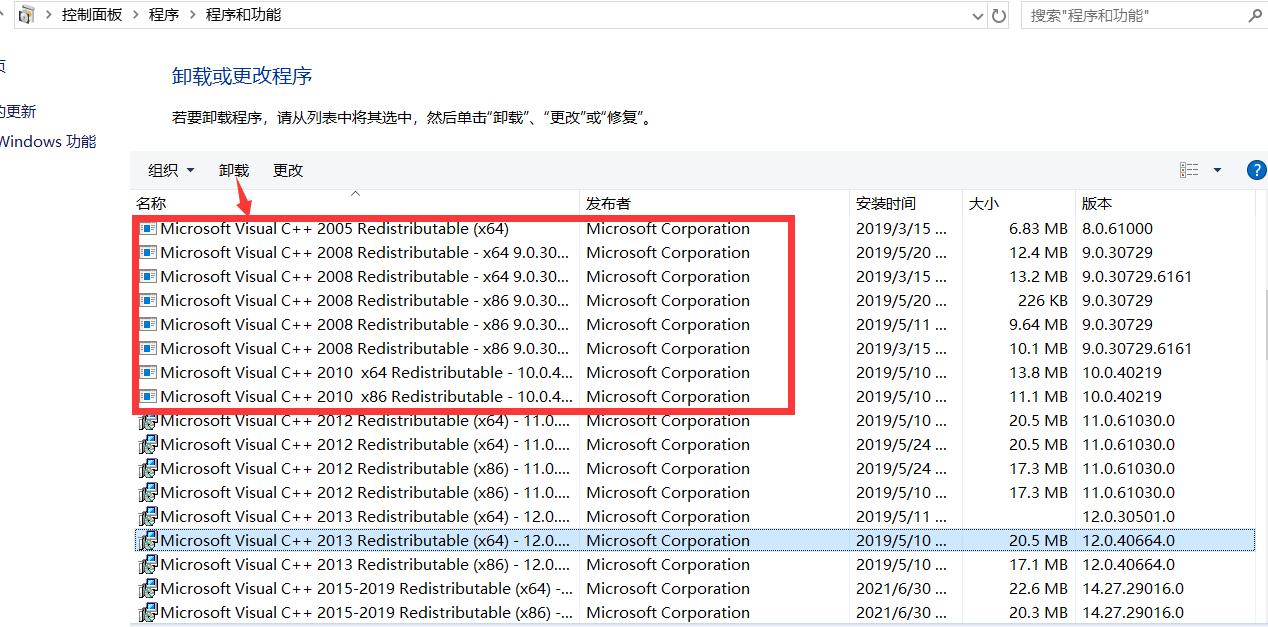The height and width of the screenshot is (627, 1268).
Task: Click the magnifier icon in the search box
Action: pyautogui.click(x=1255, y=15)
